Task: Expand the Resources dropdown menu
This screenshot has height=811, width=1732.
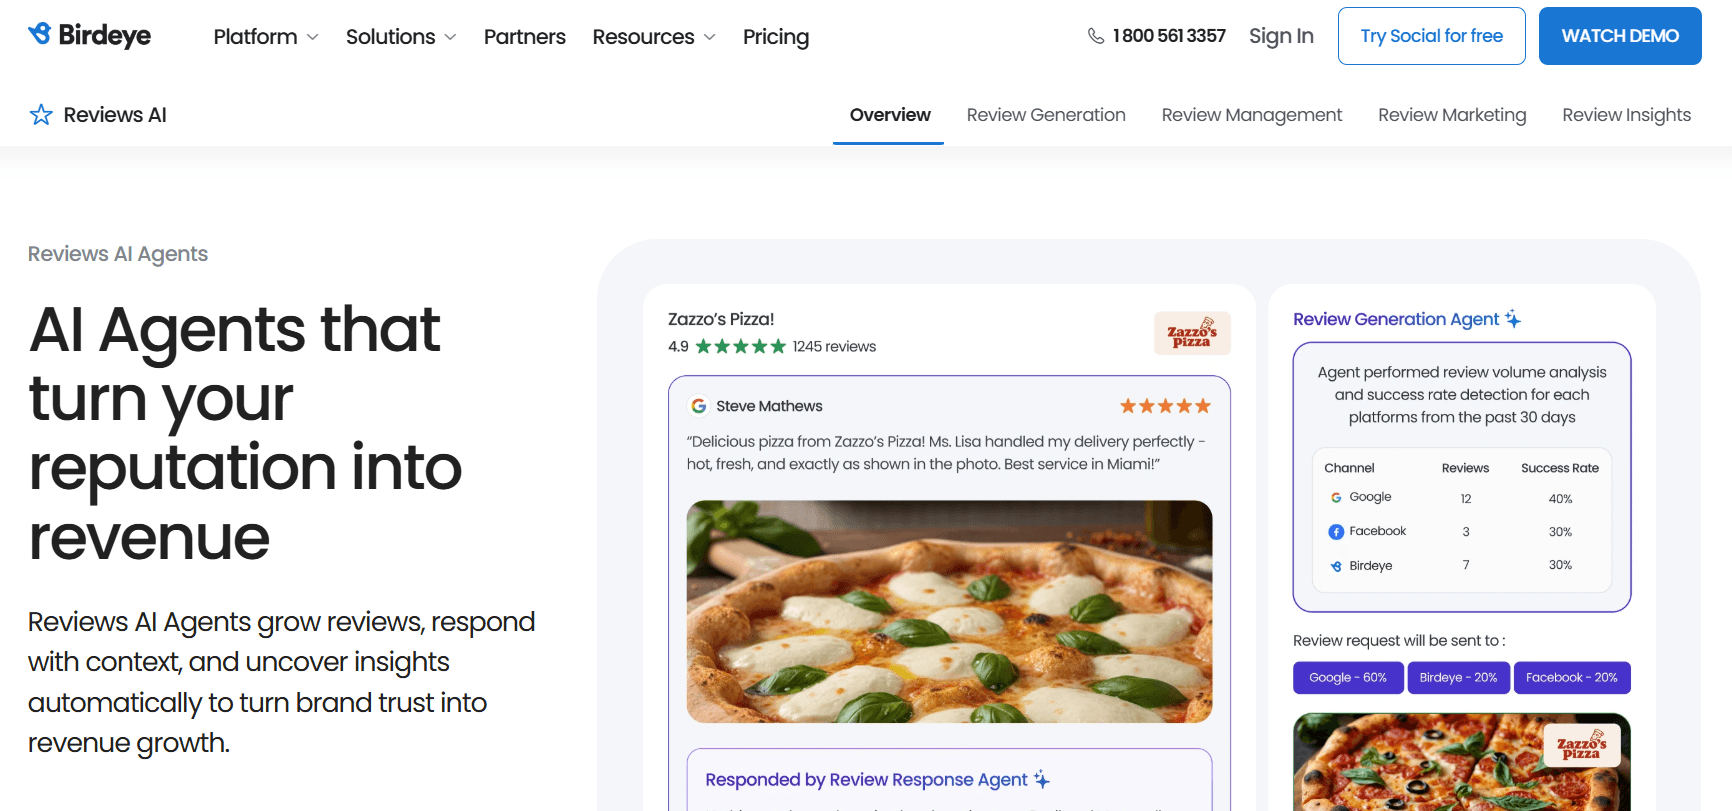Action: (x=654, y=36)
